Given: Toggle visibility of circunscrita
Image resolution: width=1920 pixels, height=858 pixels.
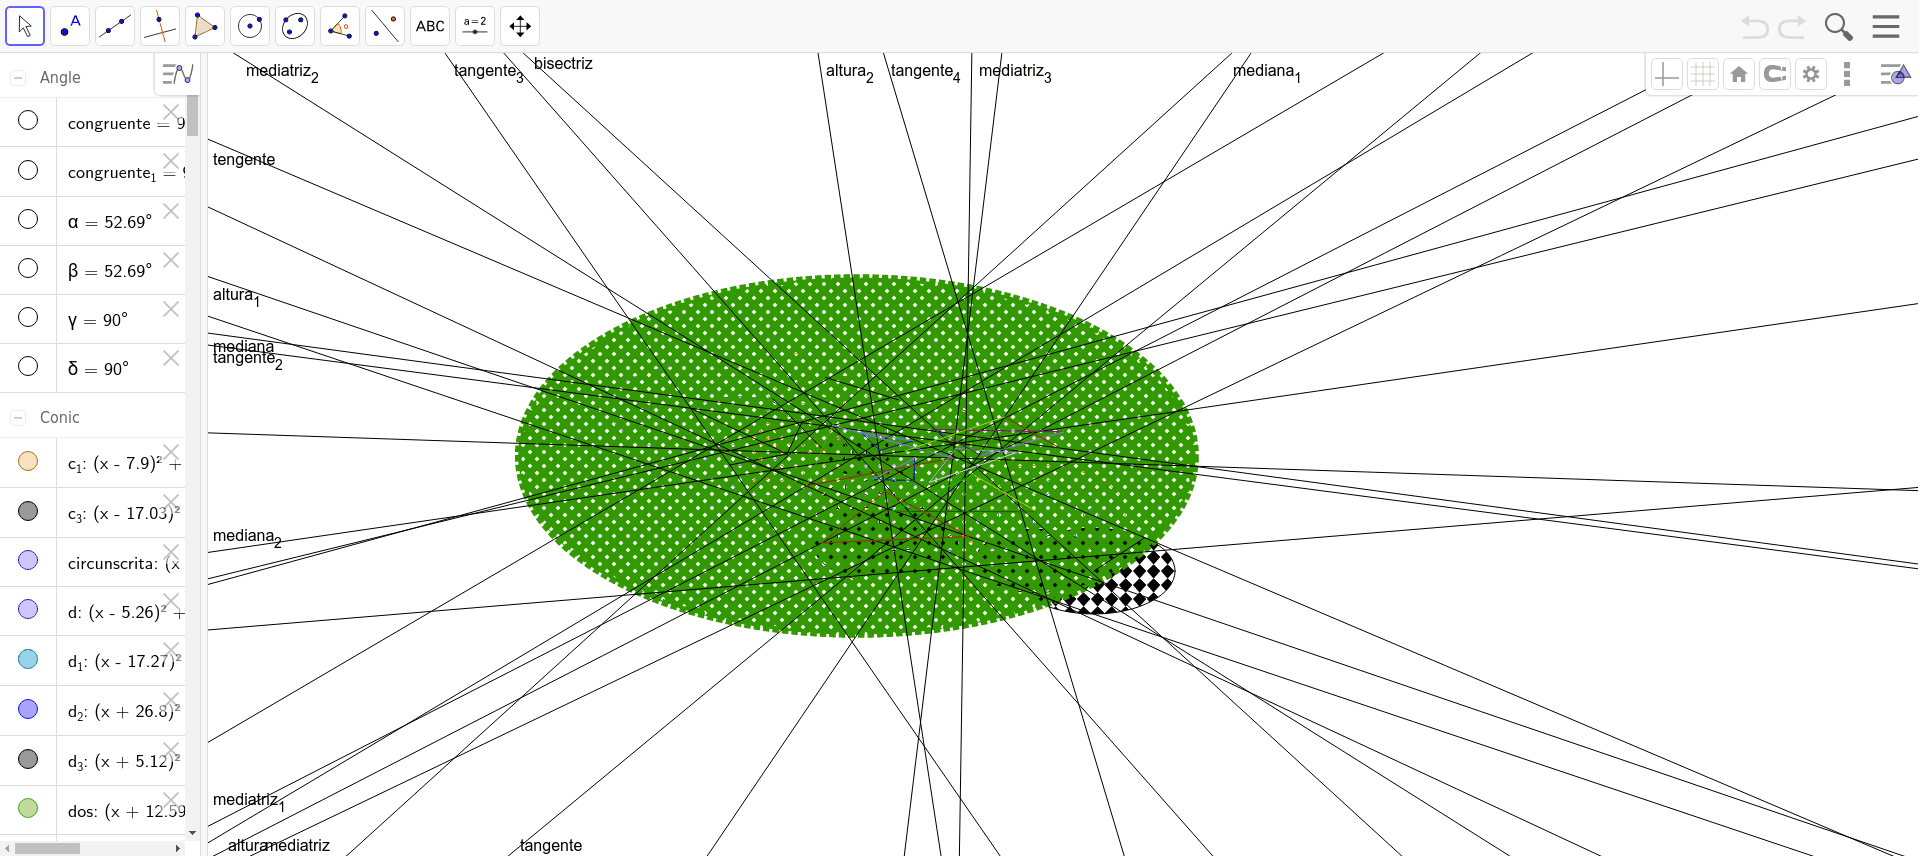Looking at the screenshot, I should pos(28,560).
